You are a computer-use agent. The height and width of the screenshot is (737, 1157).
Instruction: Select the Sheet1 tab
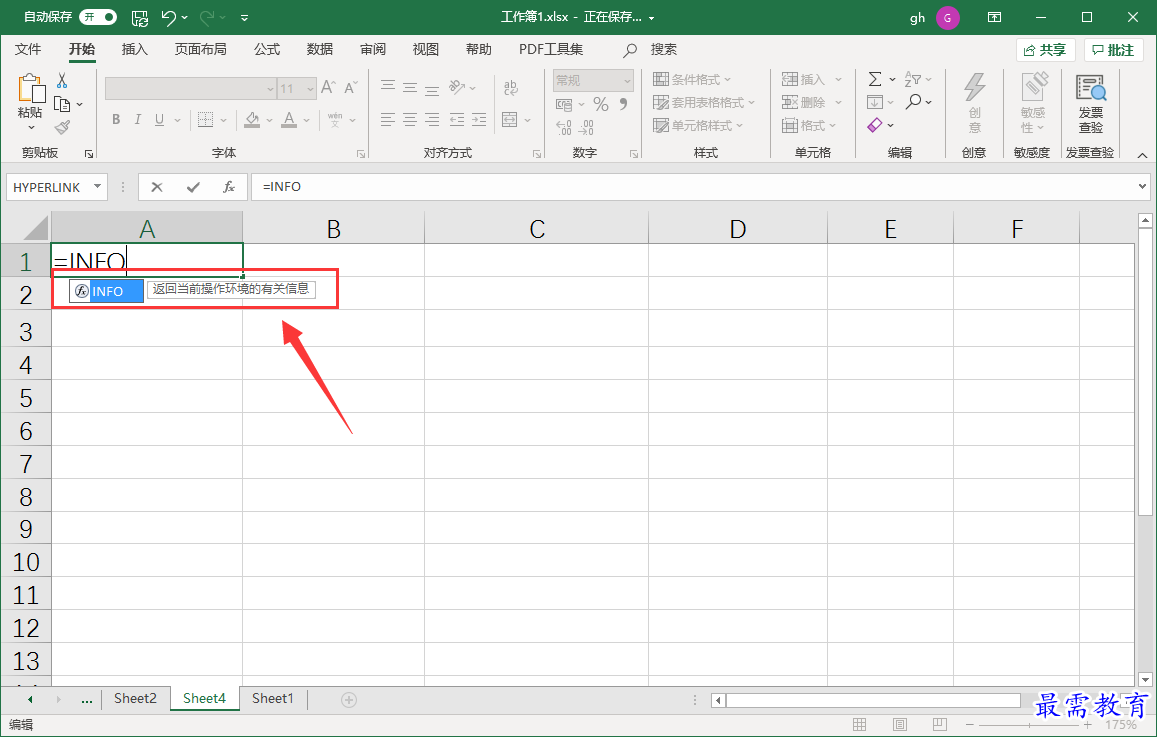[x=272, y=699]
